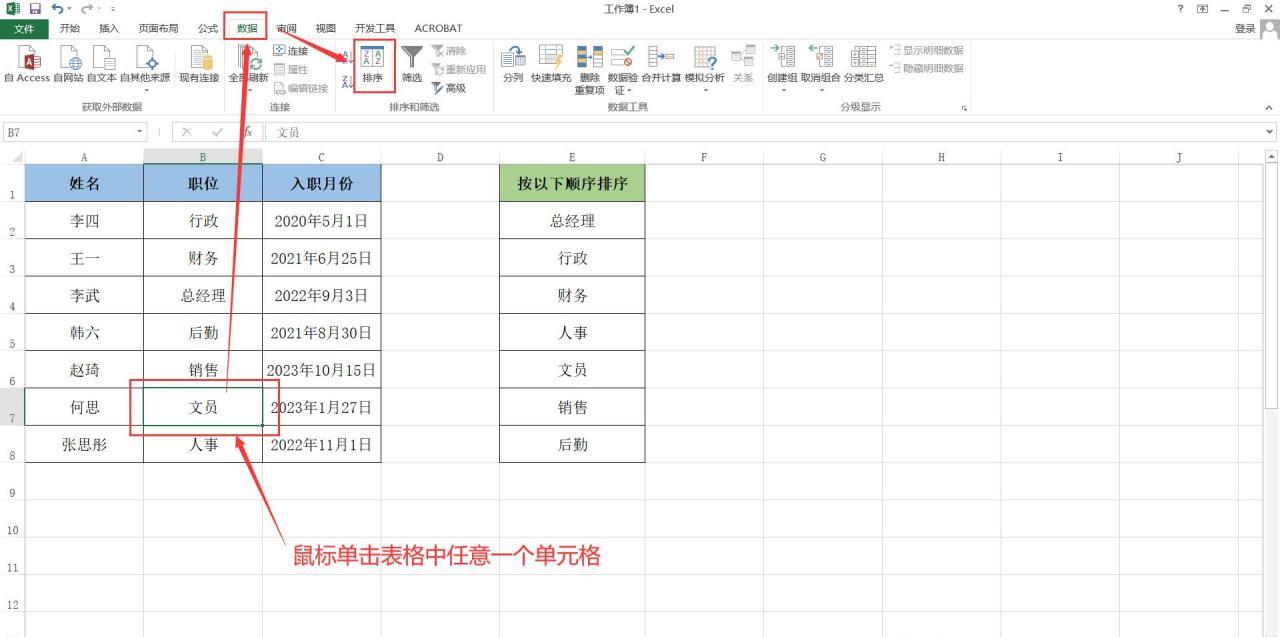Select the 姓名 header cell
This screenshot has width=1280, height=637.
click(x=84, y=184)
